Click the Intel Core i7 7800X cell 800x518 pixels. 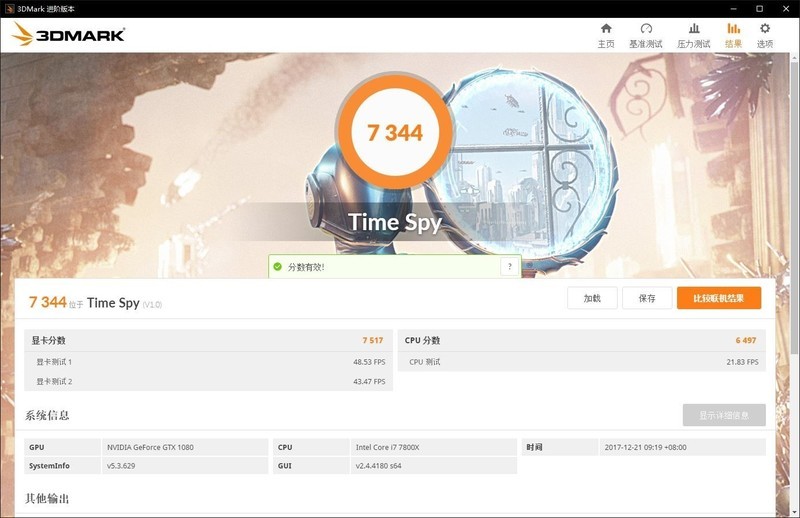point(434,447)
